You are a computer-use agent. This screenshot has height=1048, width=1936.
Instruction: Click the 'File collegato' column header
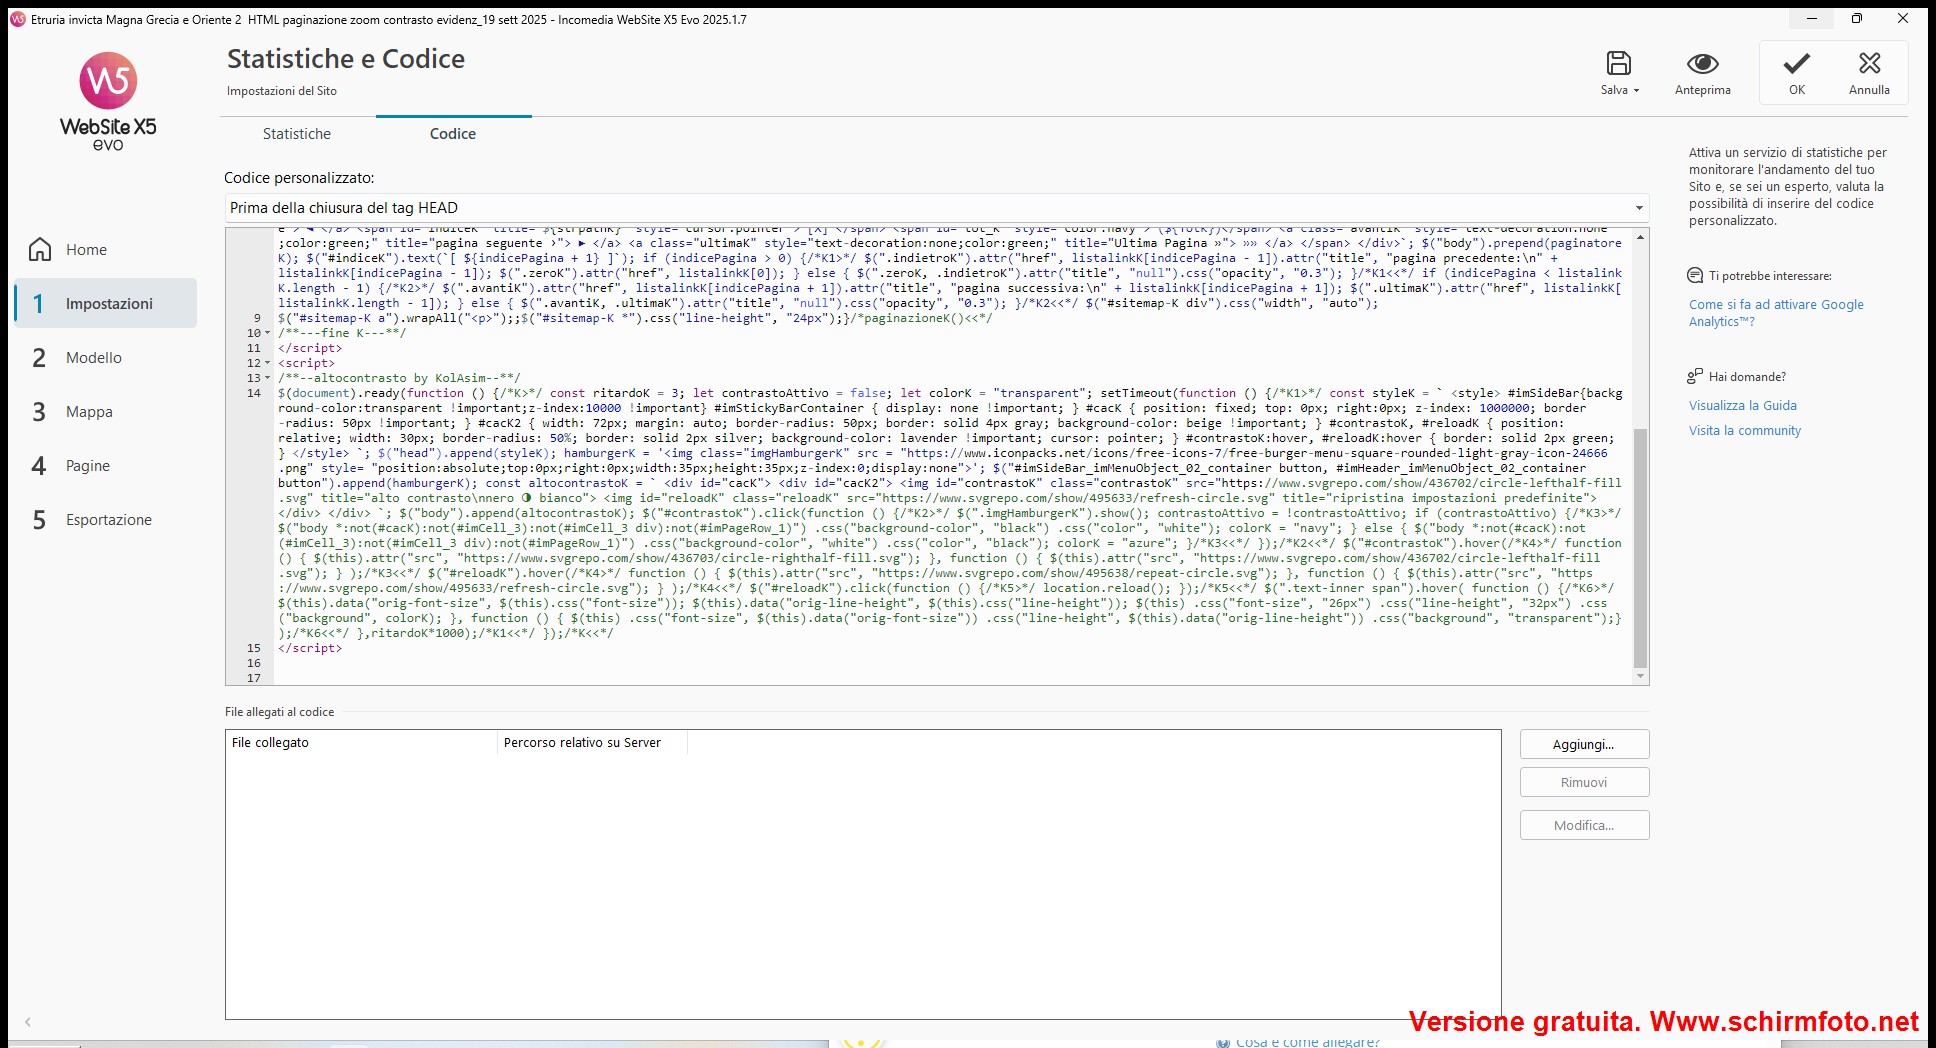pos(361,743)
